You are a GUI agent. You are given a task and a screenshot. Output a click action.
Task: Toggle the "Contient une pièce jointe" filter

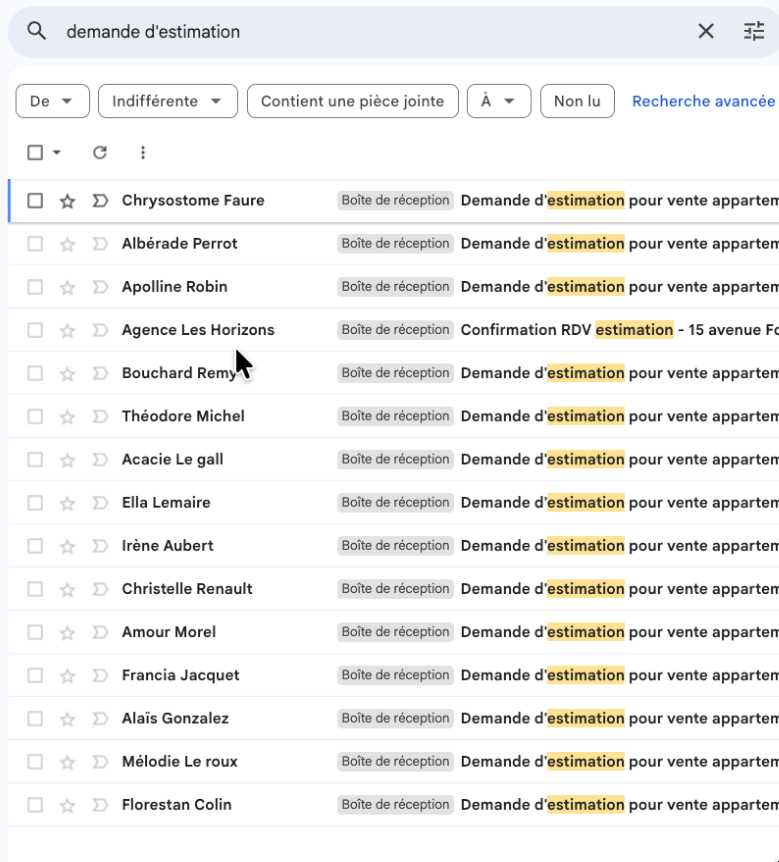click(x=352, y=101)
